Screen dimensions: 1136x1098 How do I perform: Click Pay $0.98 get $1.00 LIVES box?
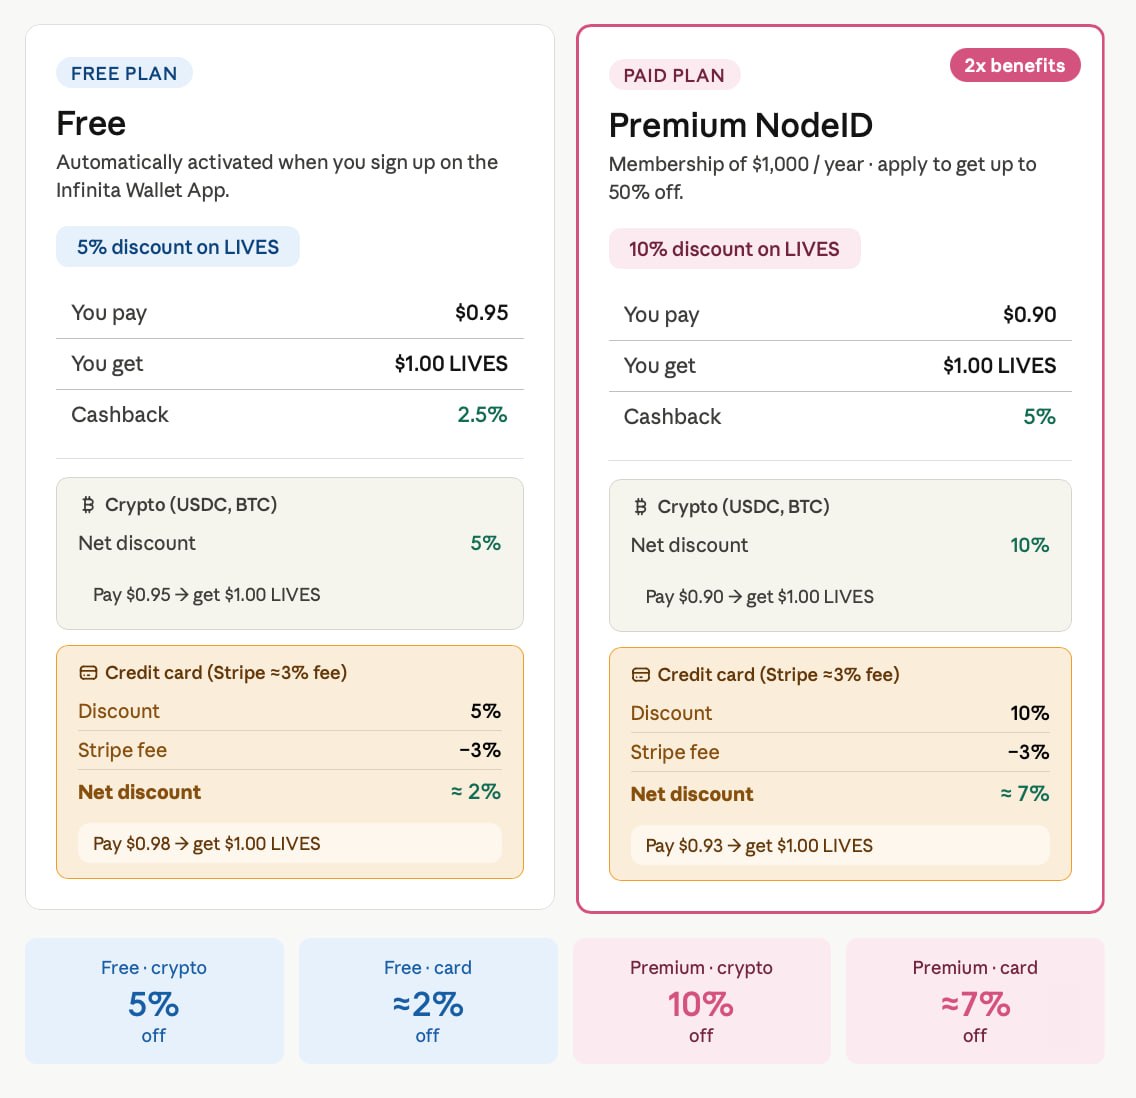290,844
